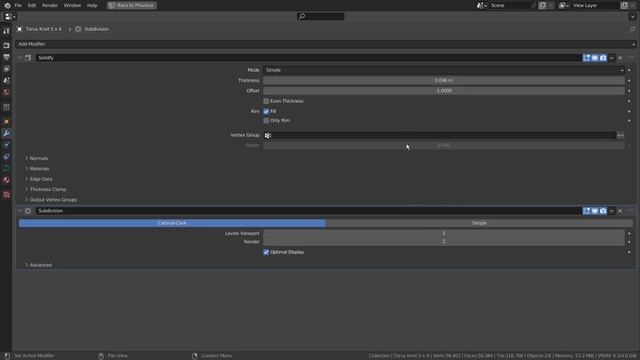Viewport: 640px width, 360px height.
Task: Click the Levels Viewport value field
Action: 444,233
